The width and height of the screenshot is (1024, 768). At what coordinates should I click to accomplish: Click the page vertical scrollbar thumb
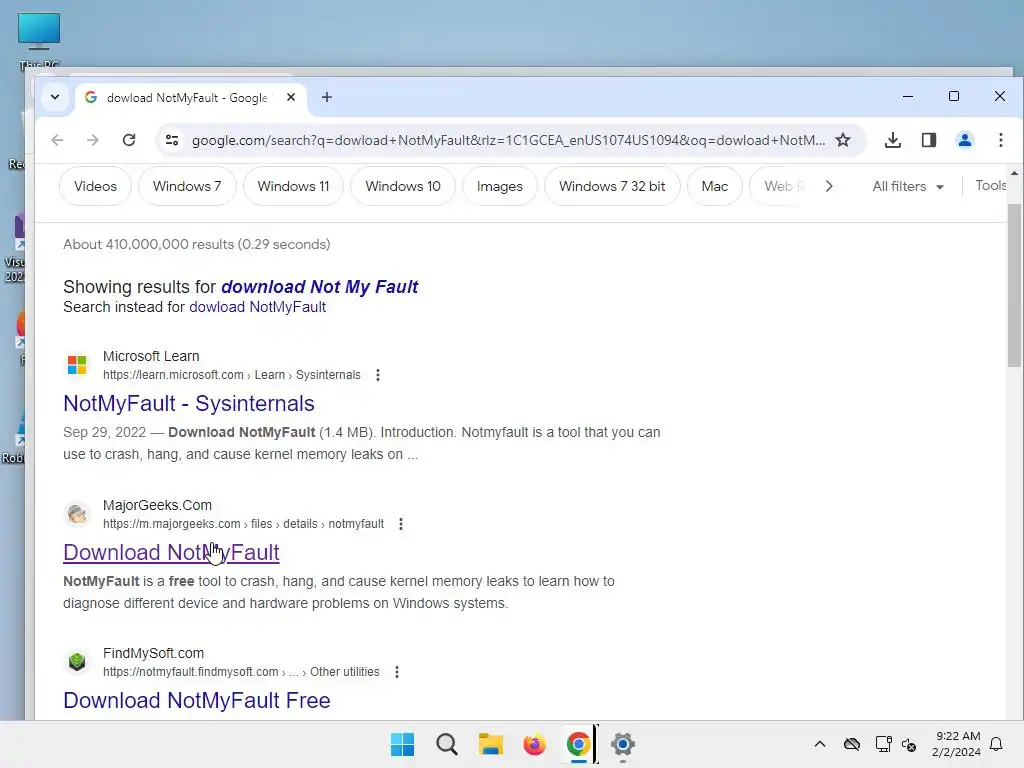[x=1014, y=285]
